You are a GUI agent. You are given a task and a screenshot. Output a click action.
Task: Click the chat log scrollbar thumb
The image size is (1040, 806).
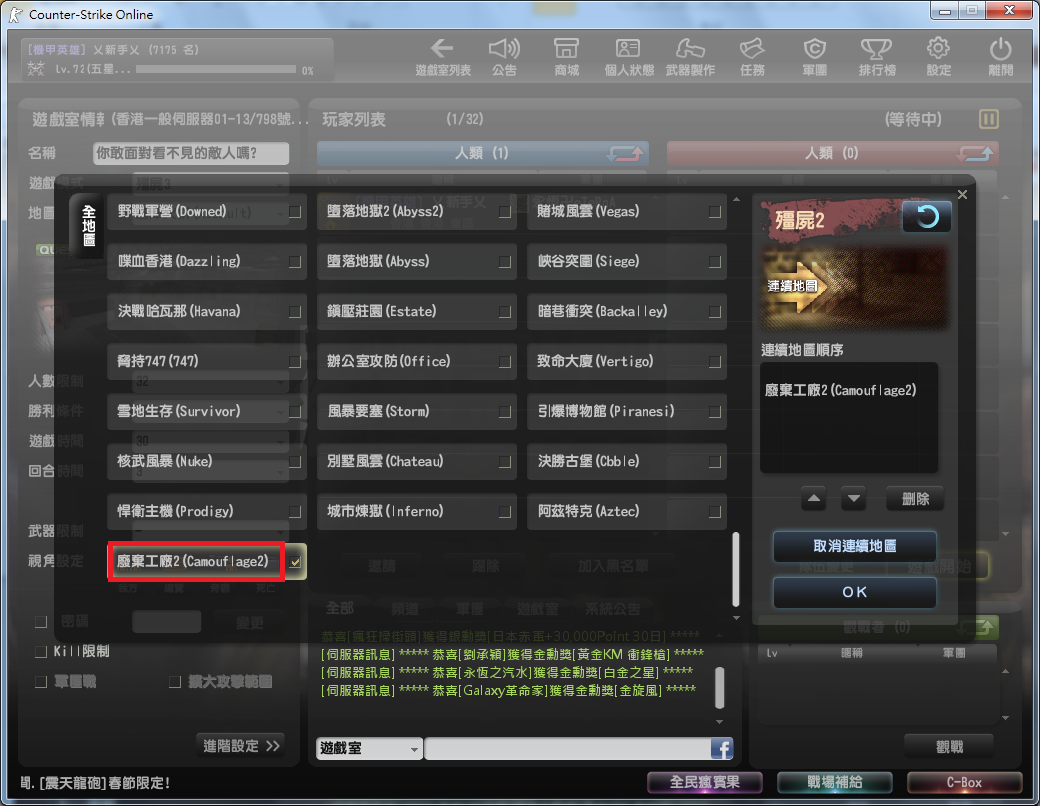(720, 688)
